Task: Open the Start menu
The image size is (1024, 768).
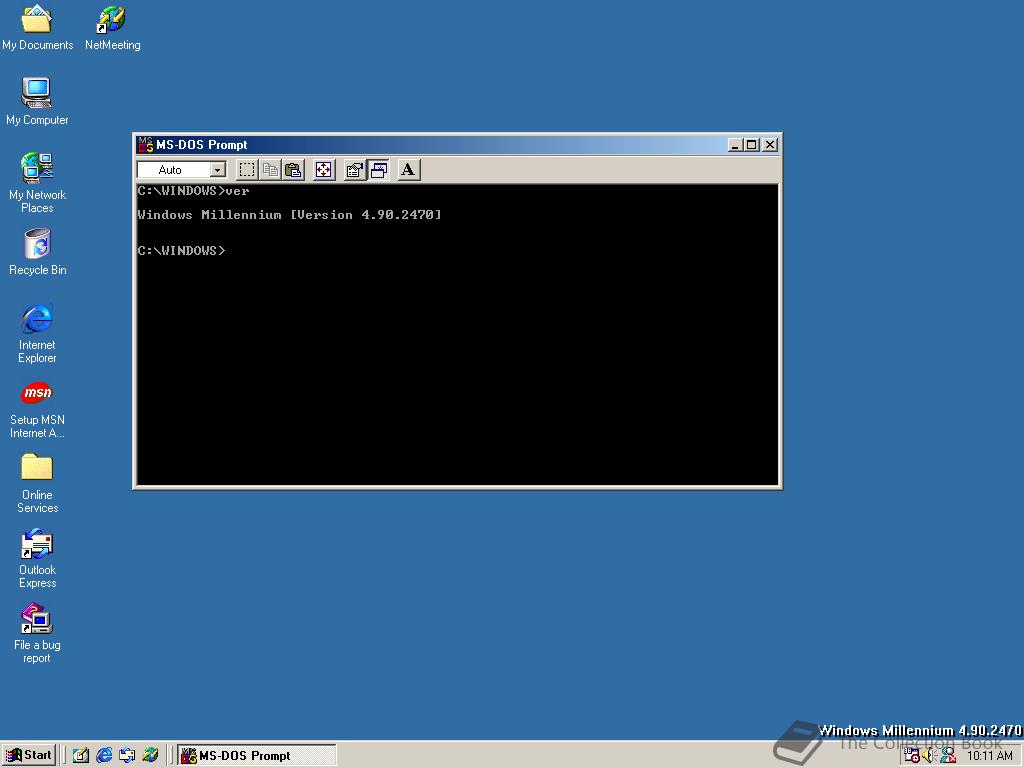Action: 29,756
